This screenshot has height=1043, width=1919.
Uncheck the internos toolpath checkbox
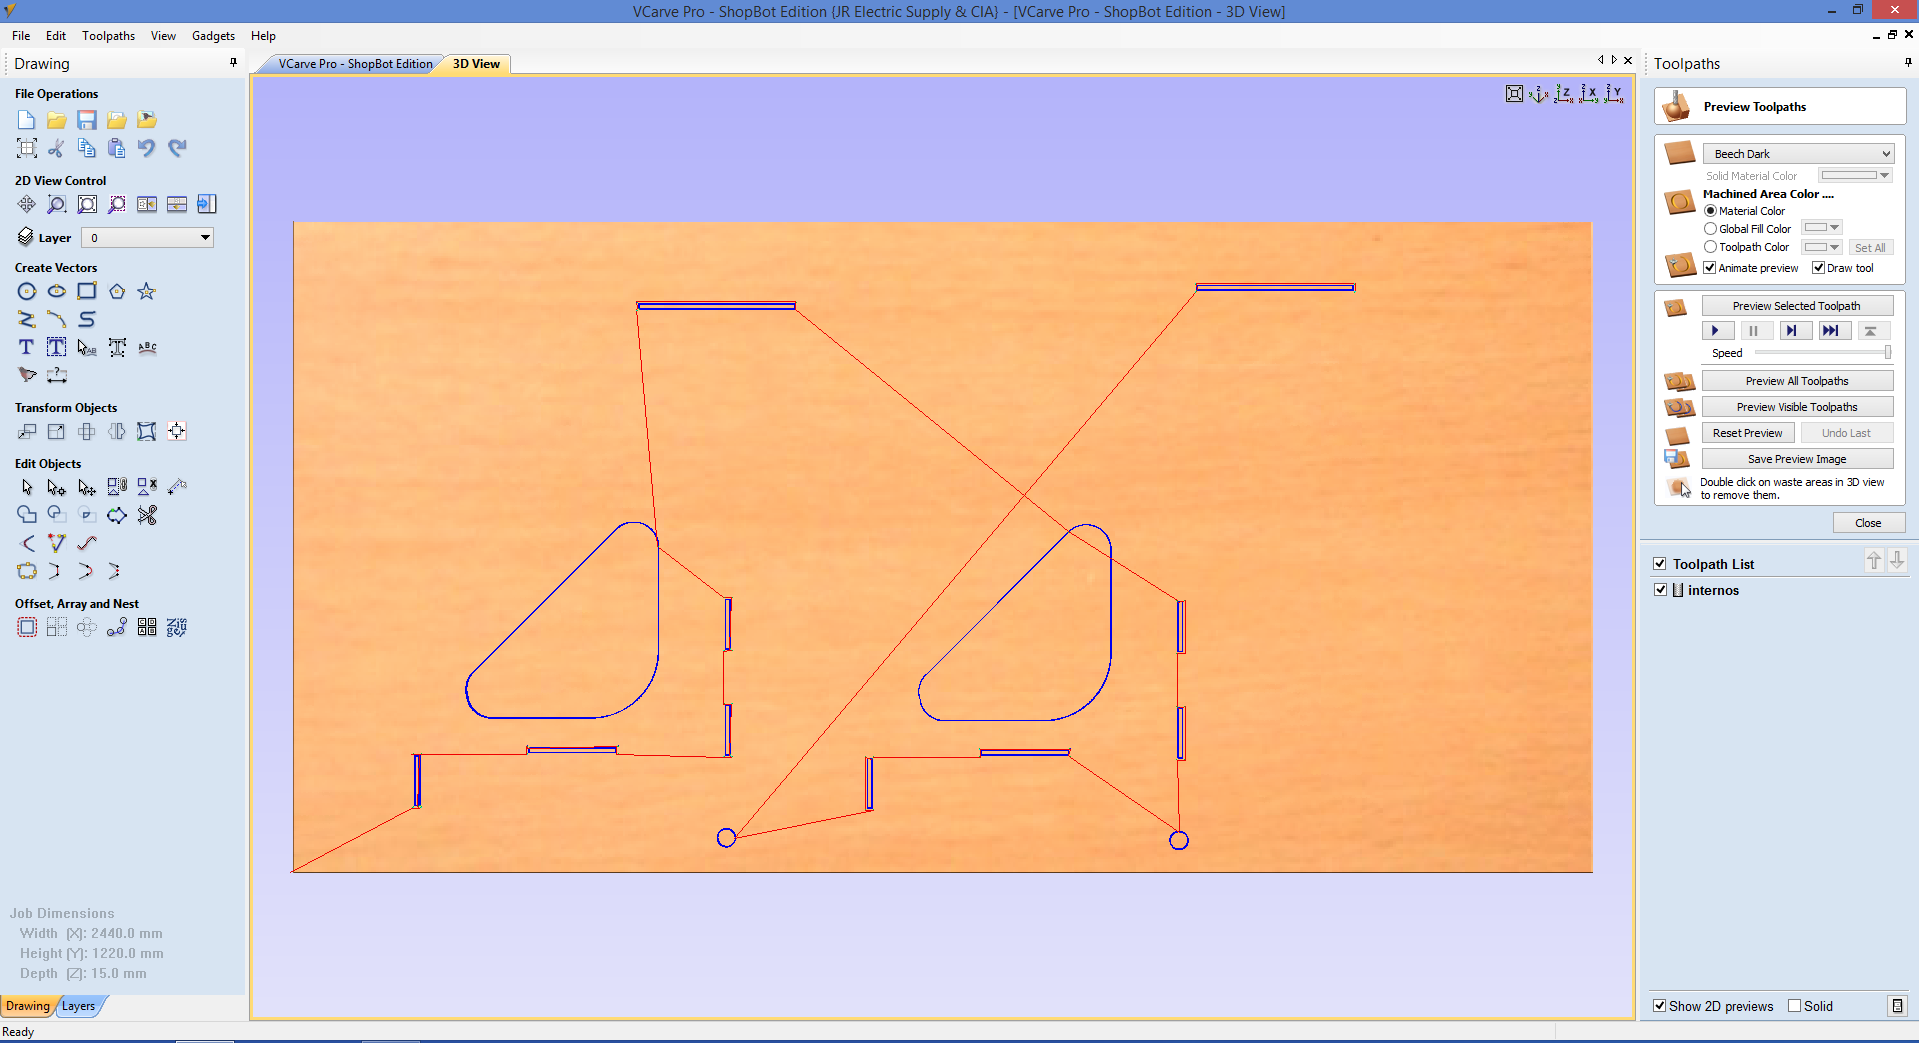[1661, 590]
